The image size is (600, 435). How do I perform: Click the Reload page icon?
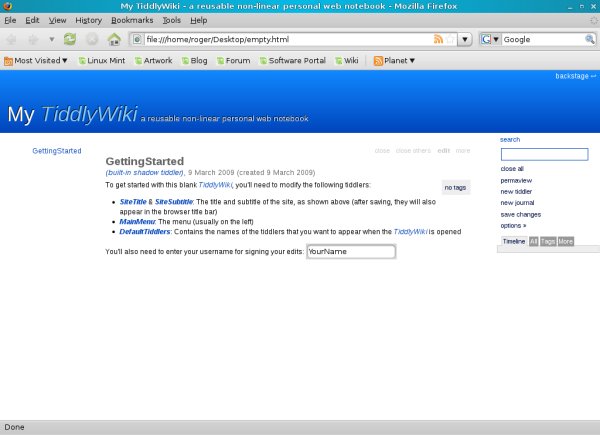tap(69, 40)
